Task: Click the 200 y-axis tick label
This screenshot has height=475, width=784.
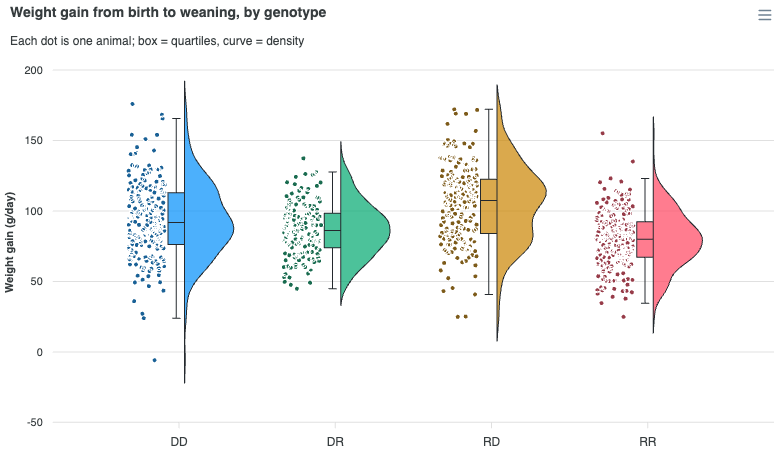Action: 34,70
